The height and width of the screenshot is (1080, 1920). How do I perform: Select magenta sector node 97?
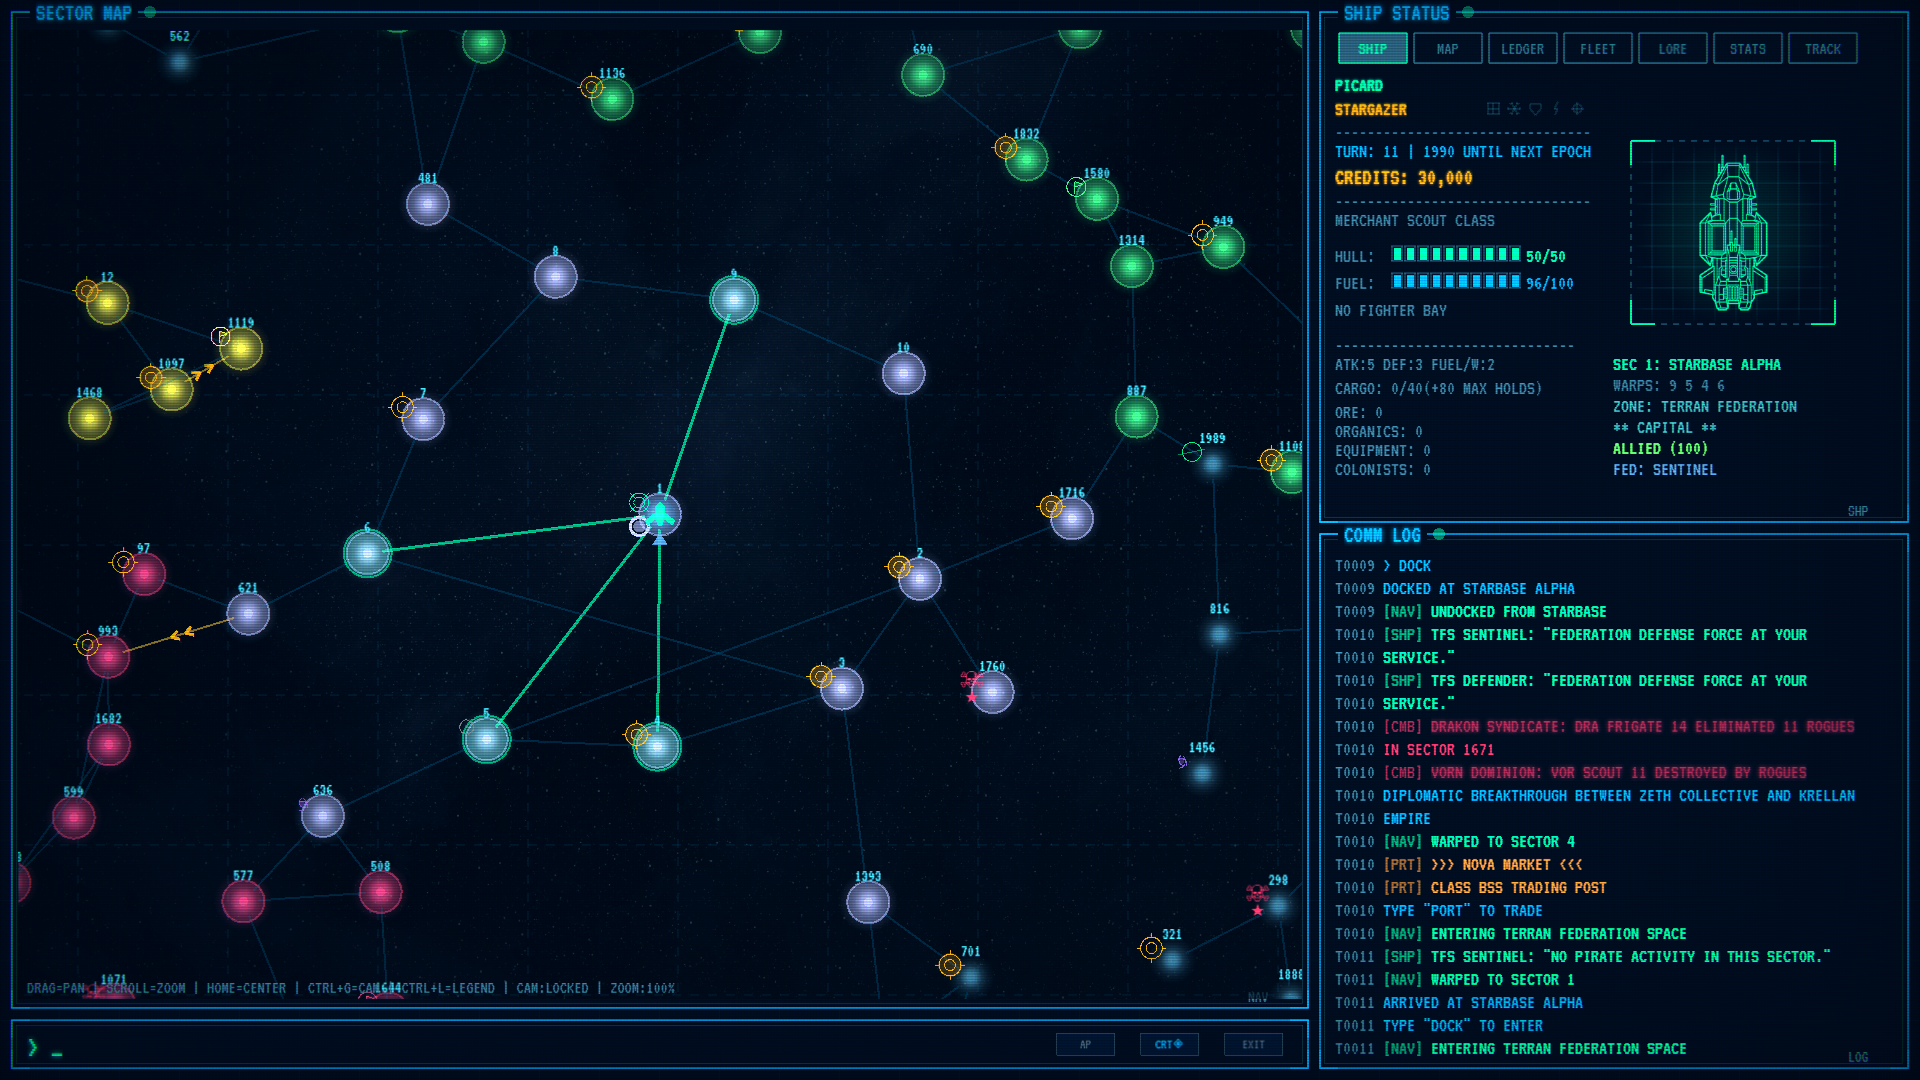click(x=143, y=574)
